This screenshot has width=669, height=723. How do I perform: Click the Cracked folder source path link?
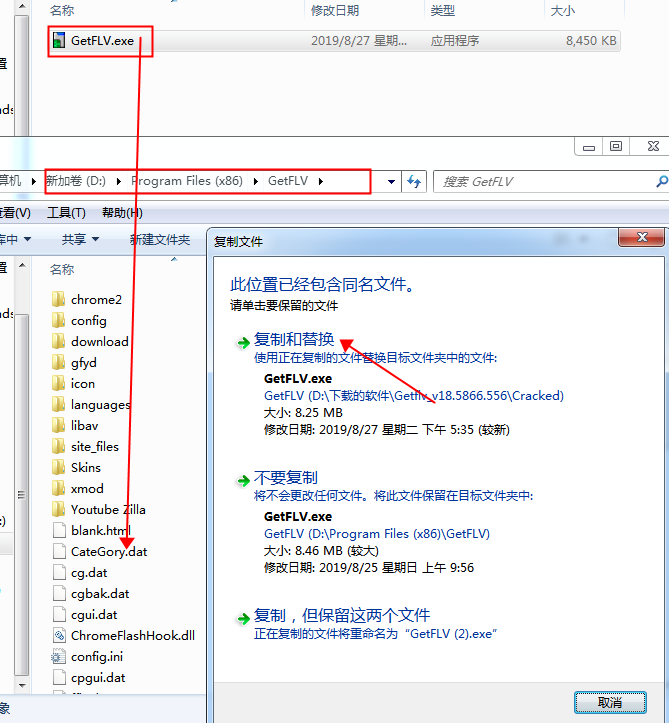[414, 396]
